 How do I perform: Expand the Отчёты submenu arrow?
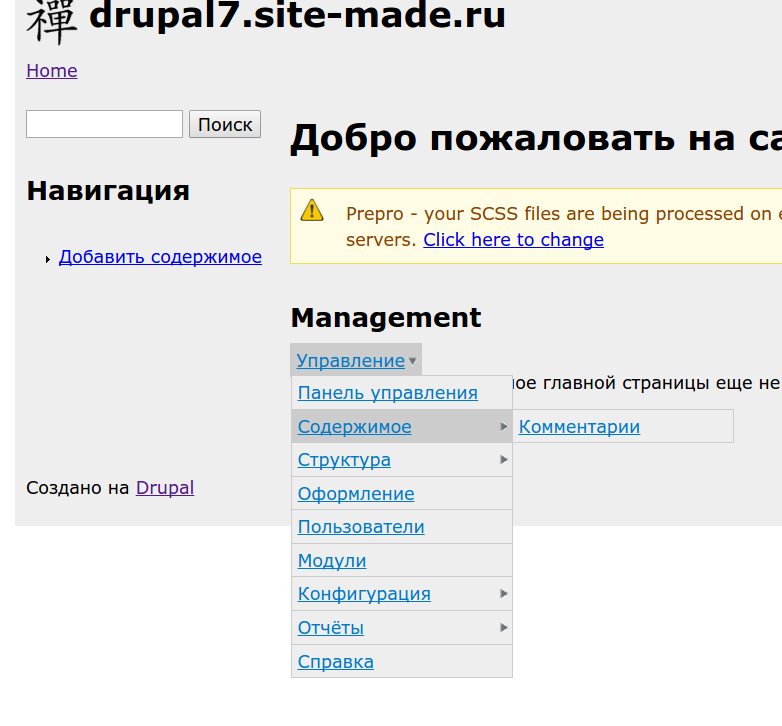(504, 627)
